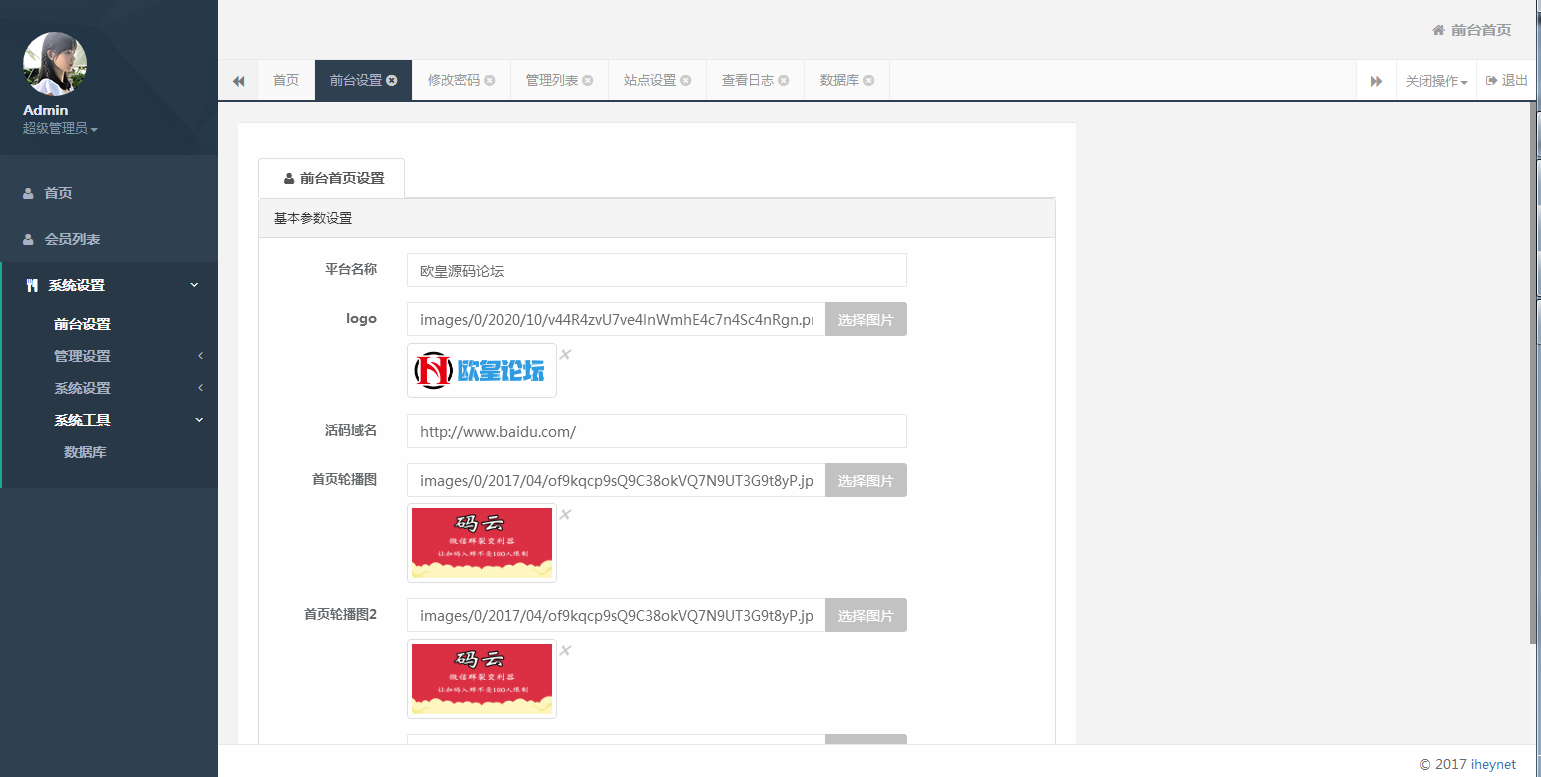Screen dimensions: 1541x777
Task: Switch to the 站点设置 tab
Action: [x=650, y=80]
